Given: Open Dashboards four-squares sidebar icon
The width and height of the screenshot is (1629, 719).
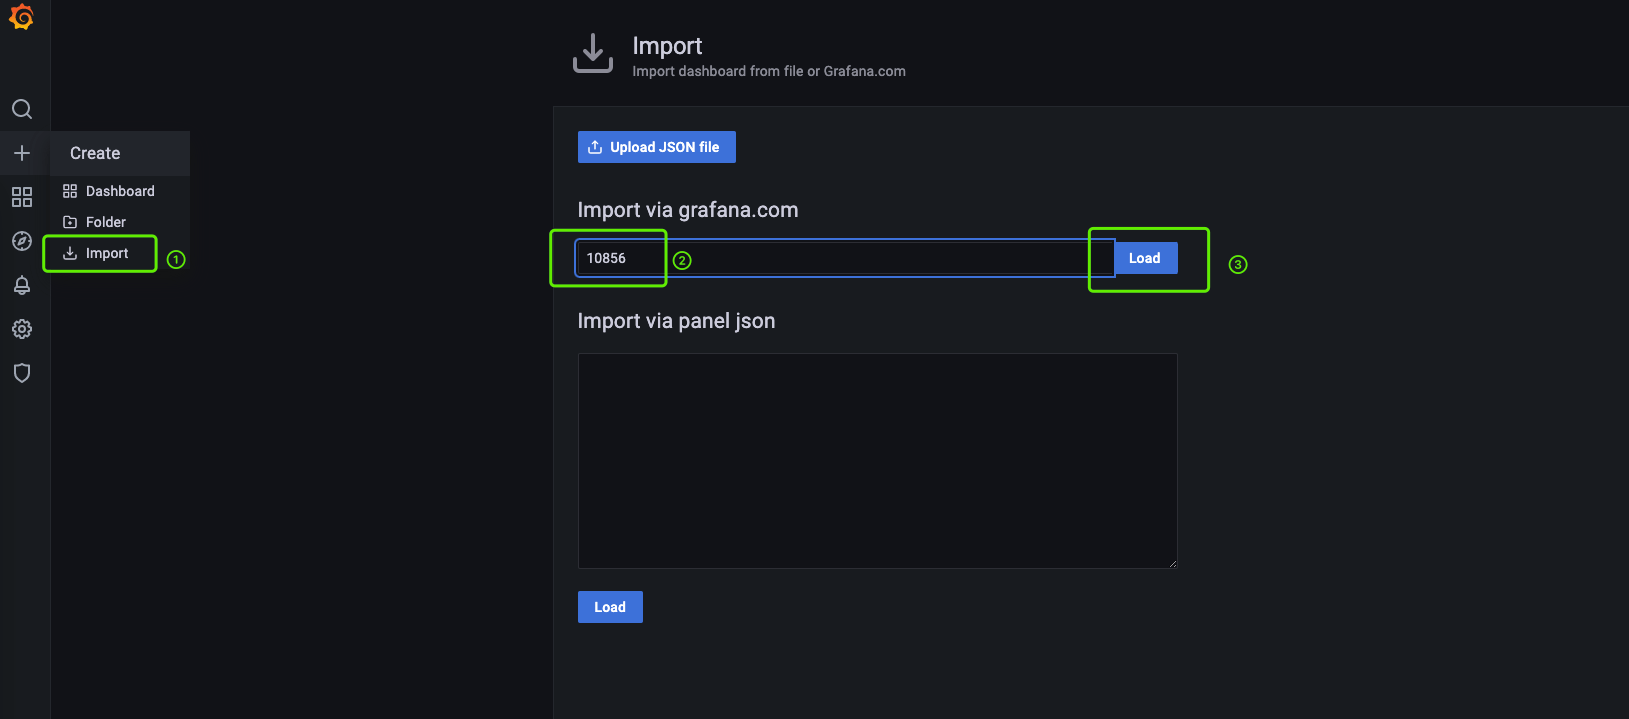Looking at the screenshot, I should [x=22, y=197].
